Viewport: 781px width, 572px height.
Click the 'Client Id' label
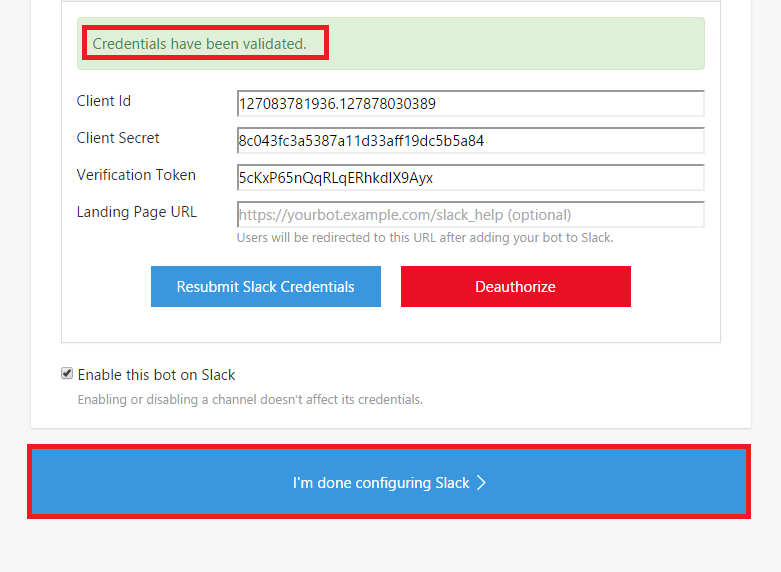click(104, 101)
